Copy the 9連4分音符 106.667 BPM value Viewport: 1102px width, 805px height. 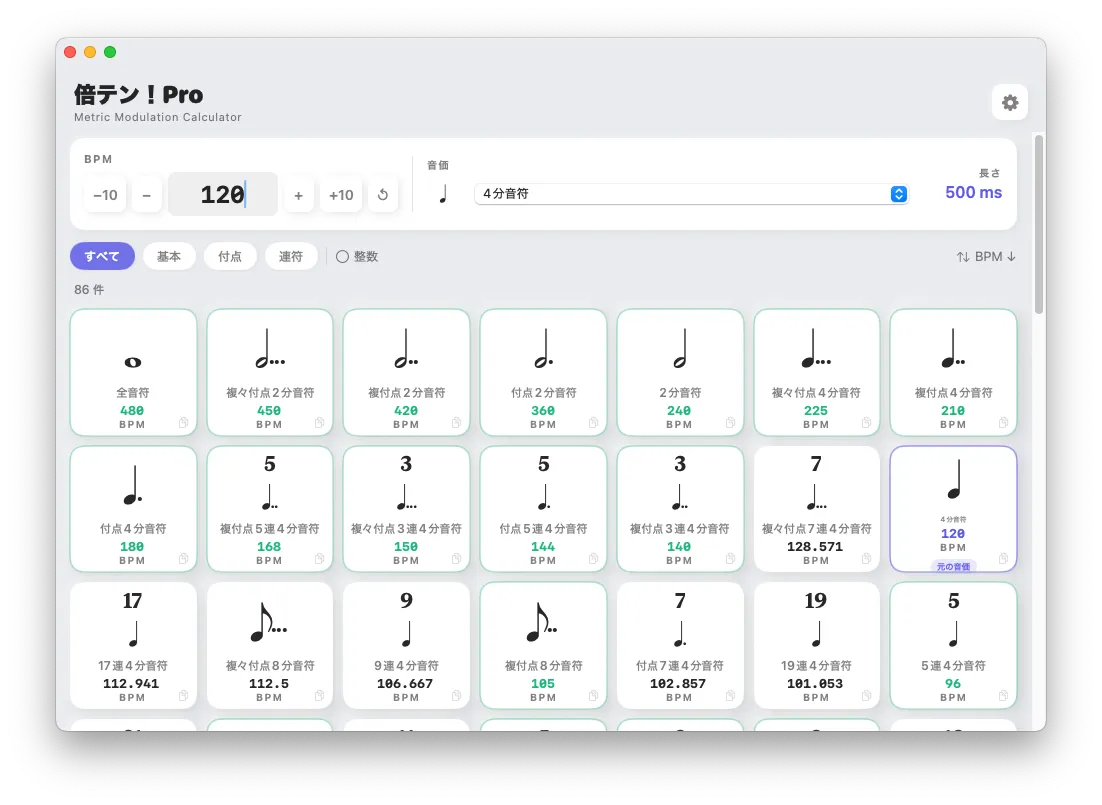(457, 695)
